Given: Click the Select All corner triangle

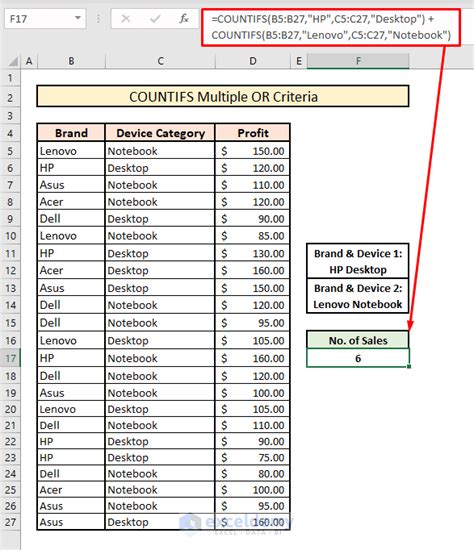Looking at the screenshot, I should click(x=13, y=61).
